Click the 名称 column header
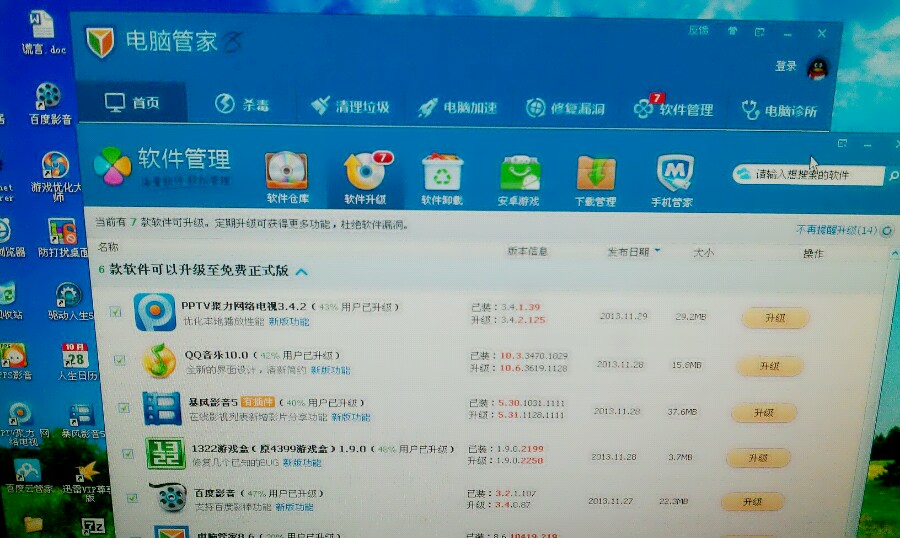The image size is (900, 538). (108, 247)
